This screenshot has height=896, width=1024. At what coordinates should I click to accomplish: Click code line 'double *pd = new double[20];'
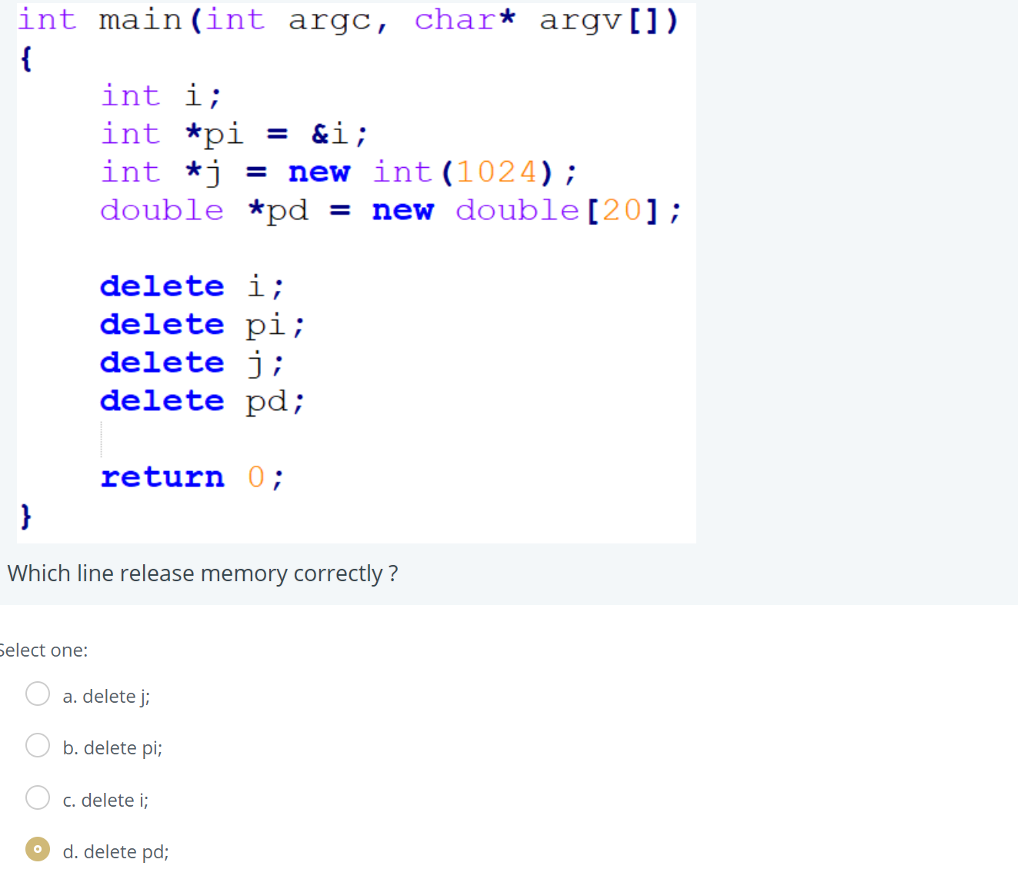tap(391, 210)
